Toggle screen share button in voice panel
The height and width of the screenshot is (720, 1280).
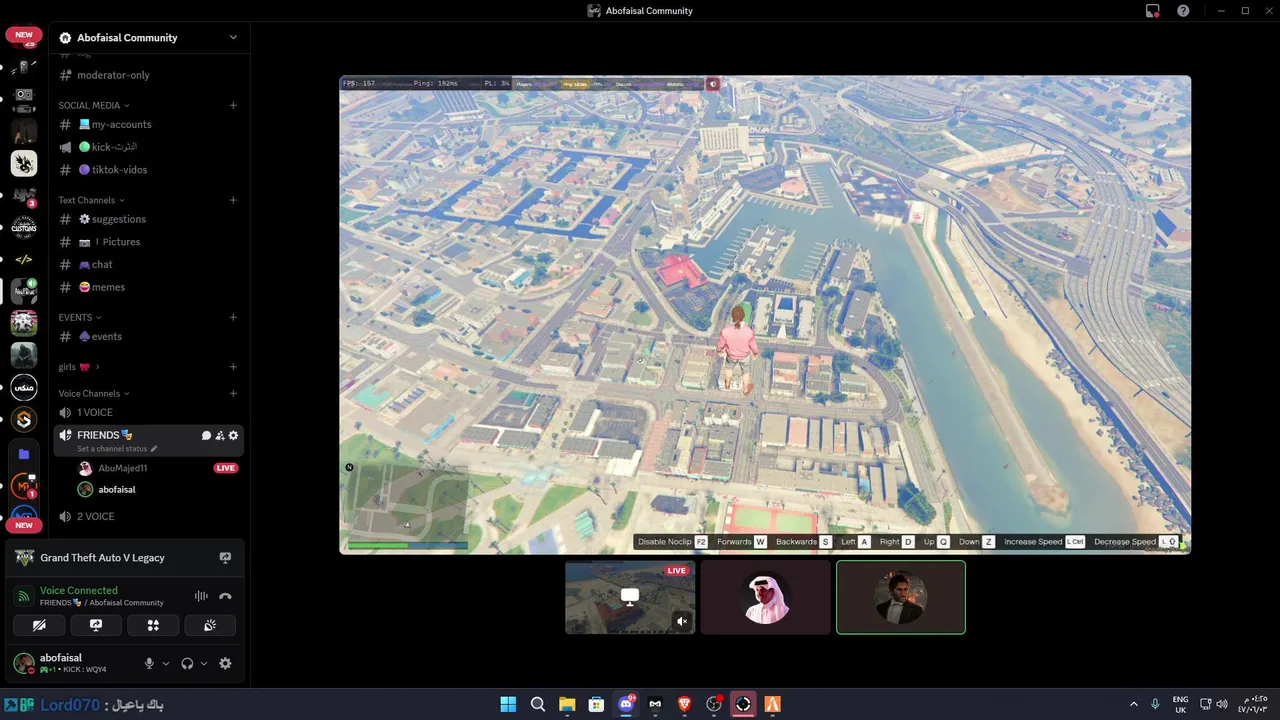pos(96,625)
